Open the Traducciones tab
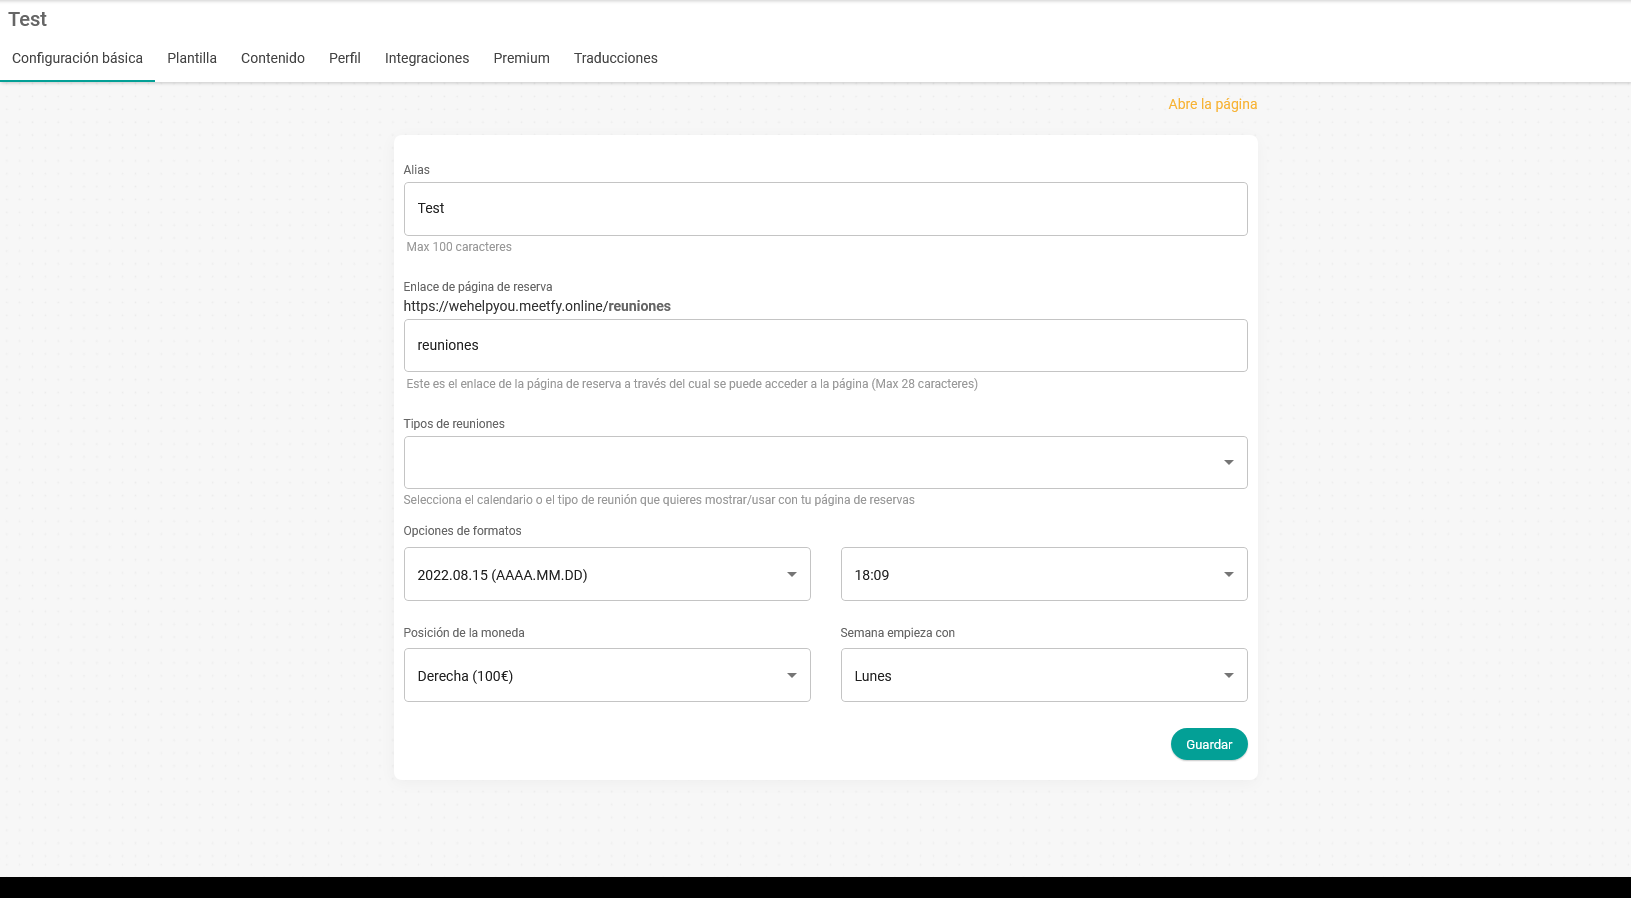Screen dimensions: 1631x898 click(x=616, y=58)
